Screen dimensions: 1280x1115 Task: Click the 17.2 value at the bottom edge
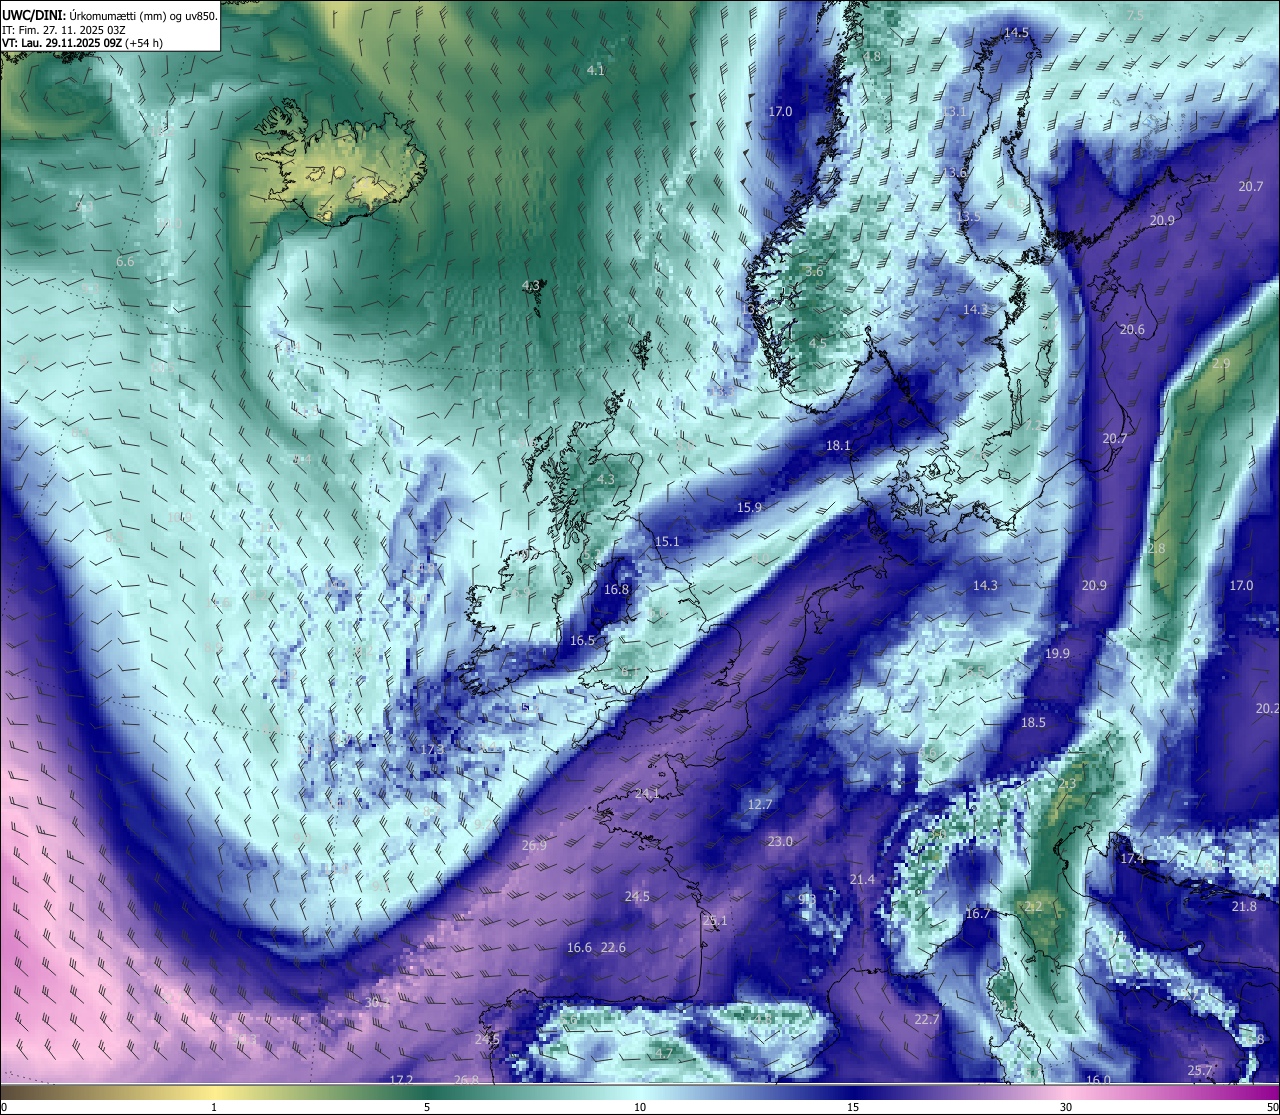click(401, 1080)
